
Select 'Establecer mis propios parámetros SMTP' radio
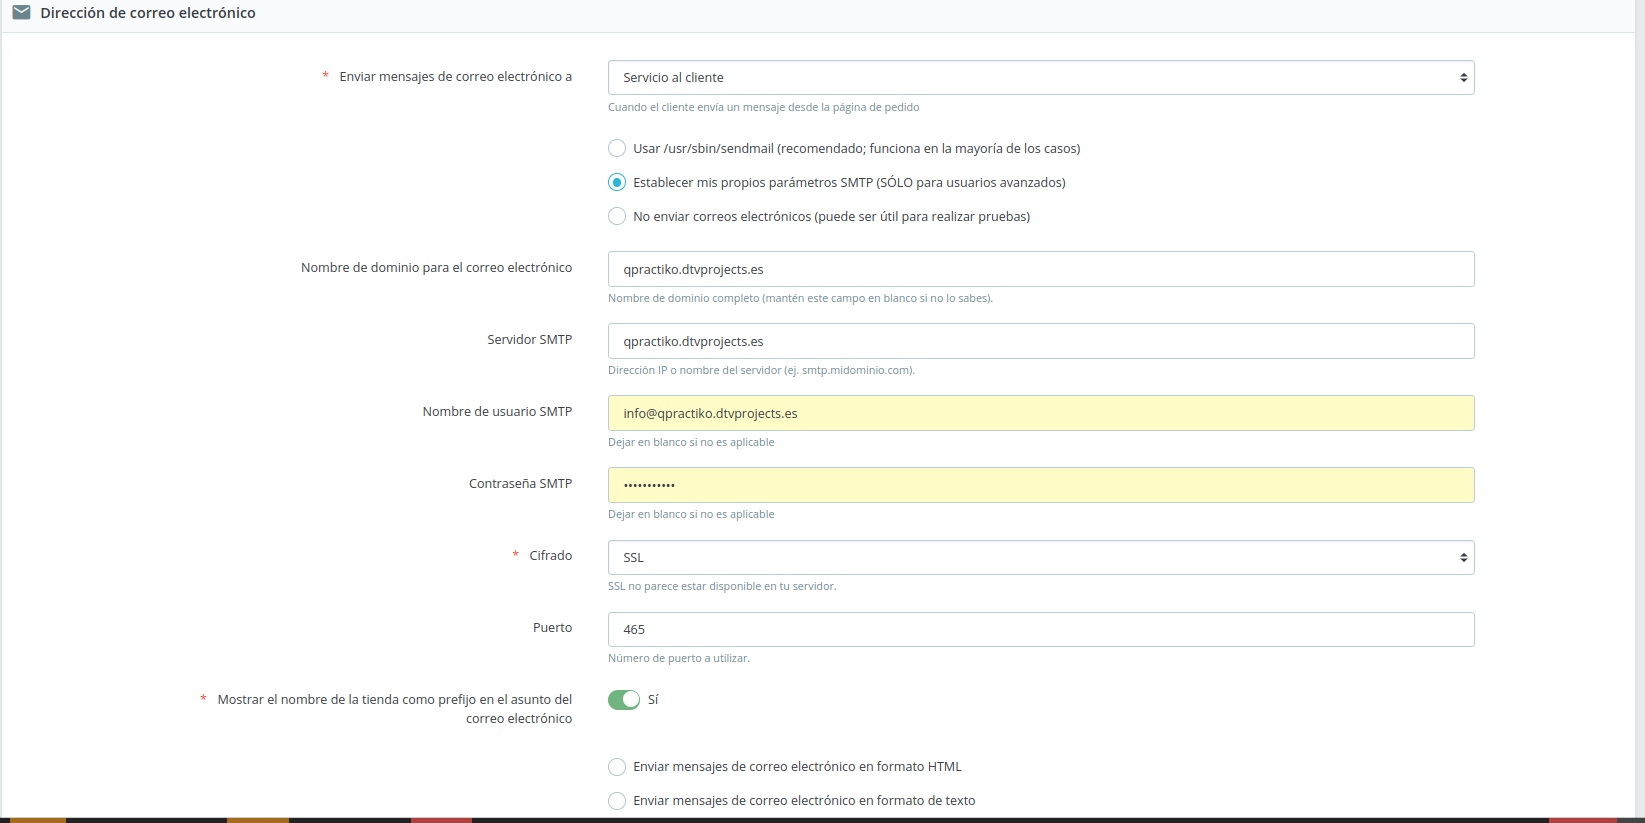point(617,182)
